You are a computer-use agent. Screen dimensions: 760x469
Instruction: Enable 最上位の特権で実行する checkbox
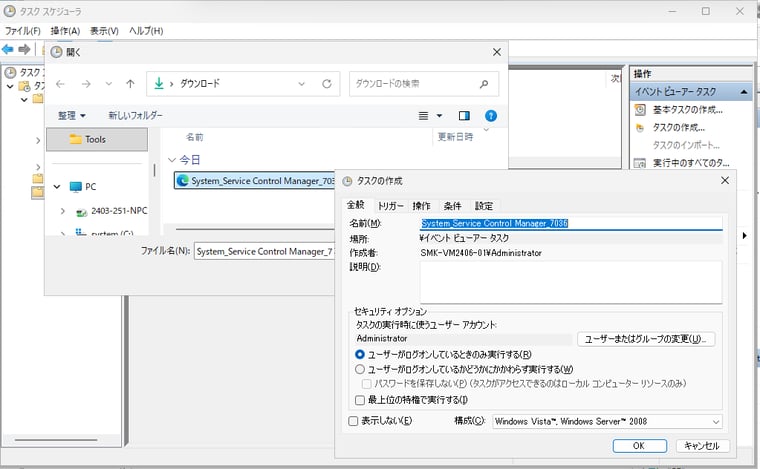click(360, 400)
